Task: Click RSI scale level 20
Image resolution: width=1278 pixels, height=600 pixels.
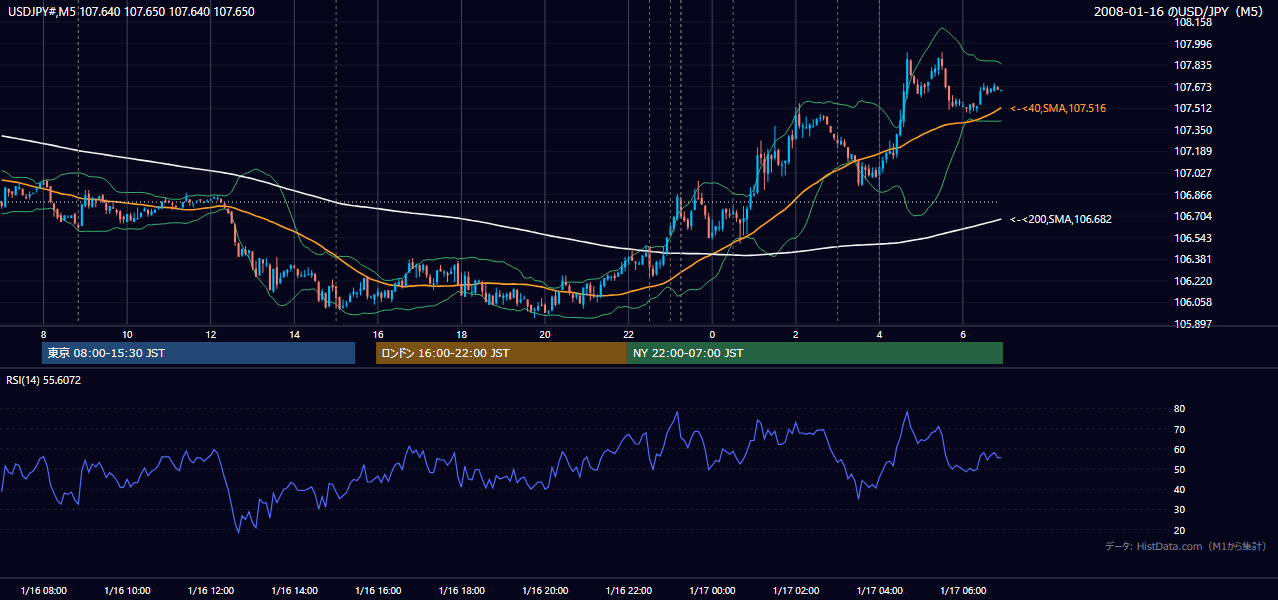Action: point(1180,530)
